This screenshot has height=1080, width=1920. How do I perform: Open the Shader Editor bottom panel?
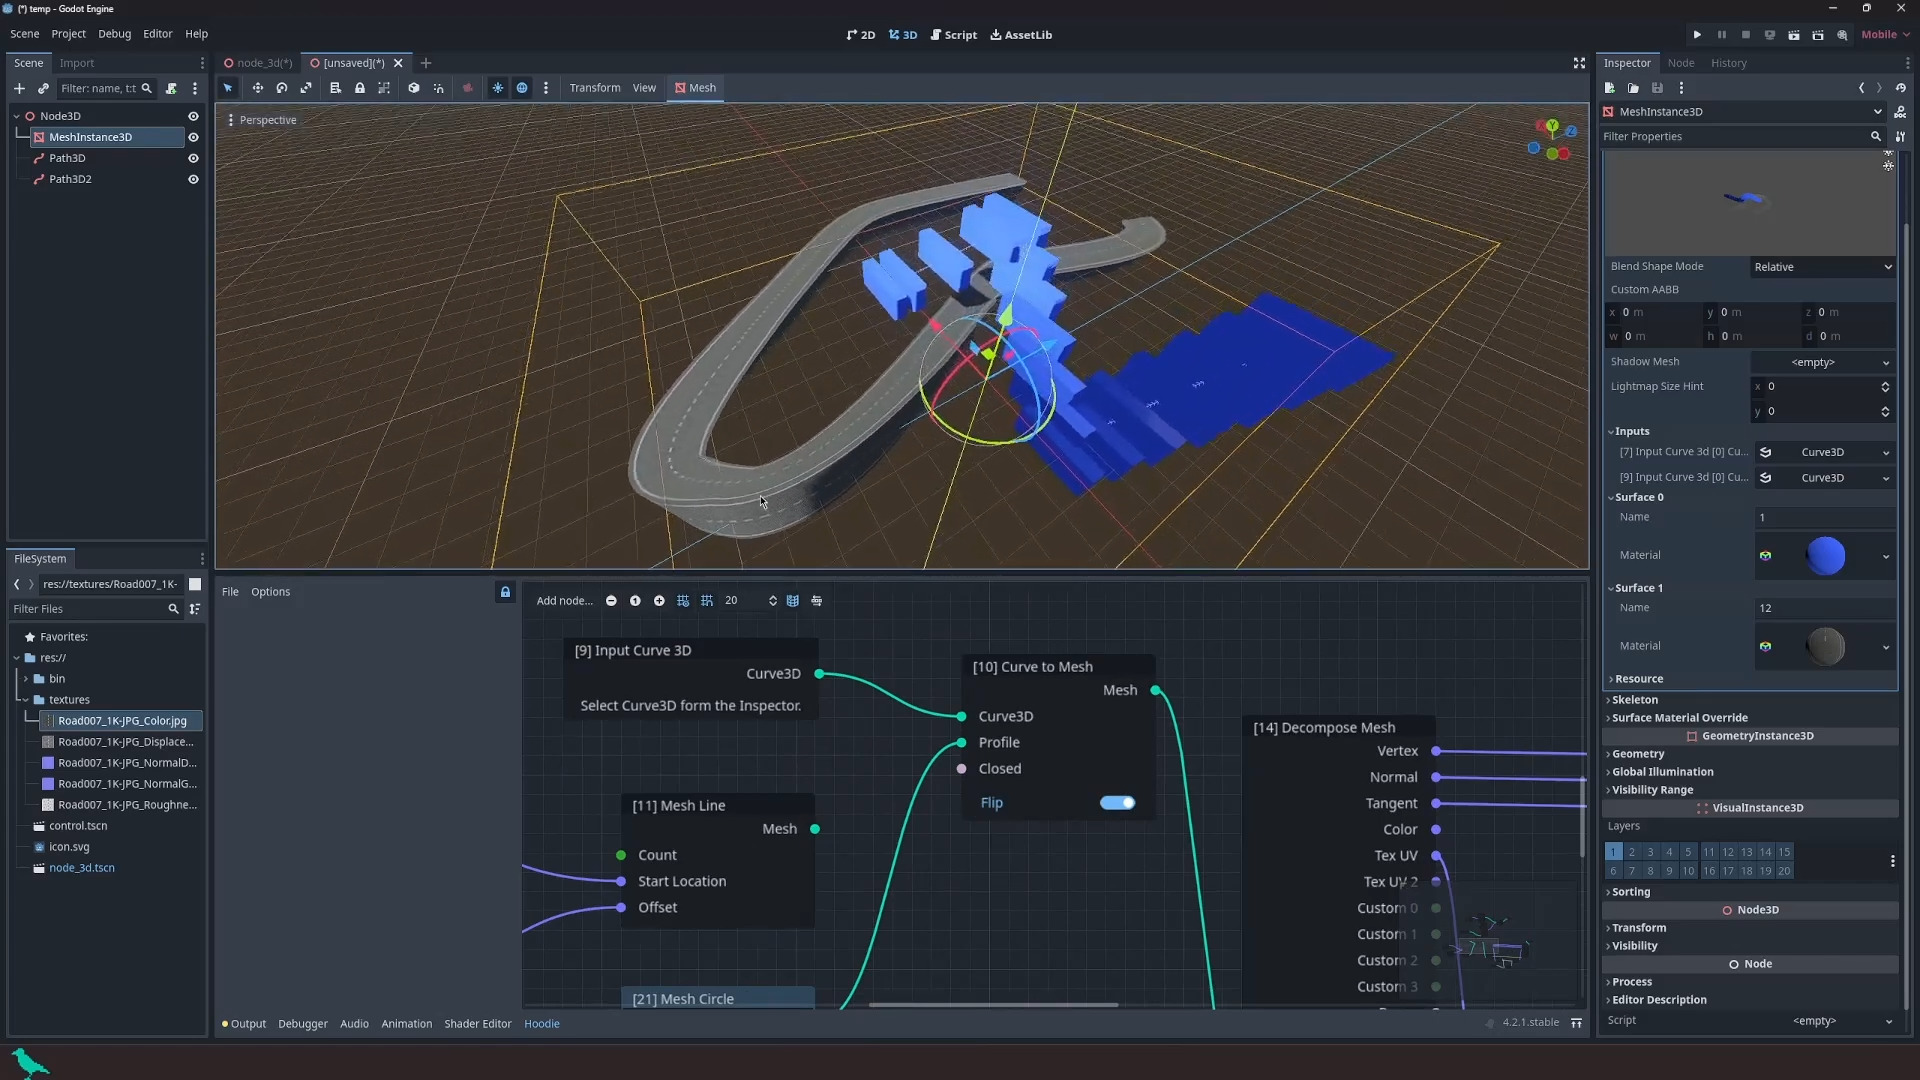tap(478, 1024)
